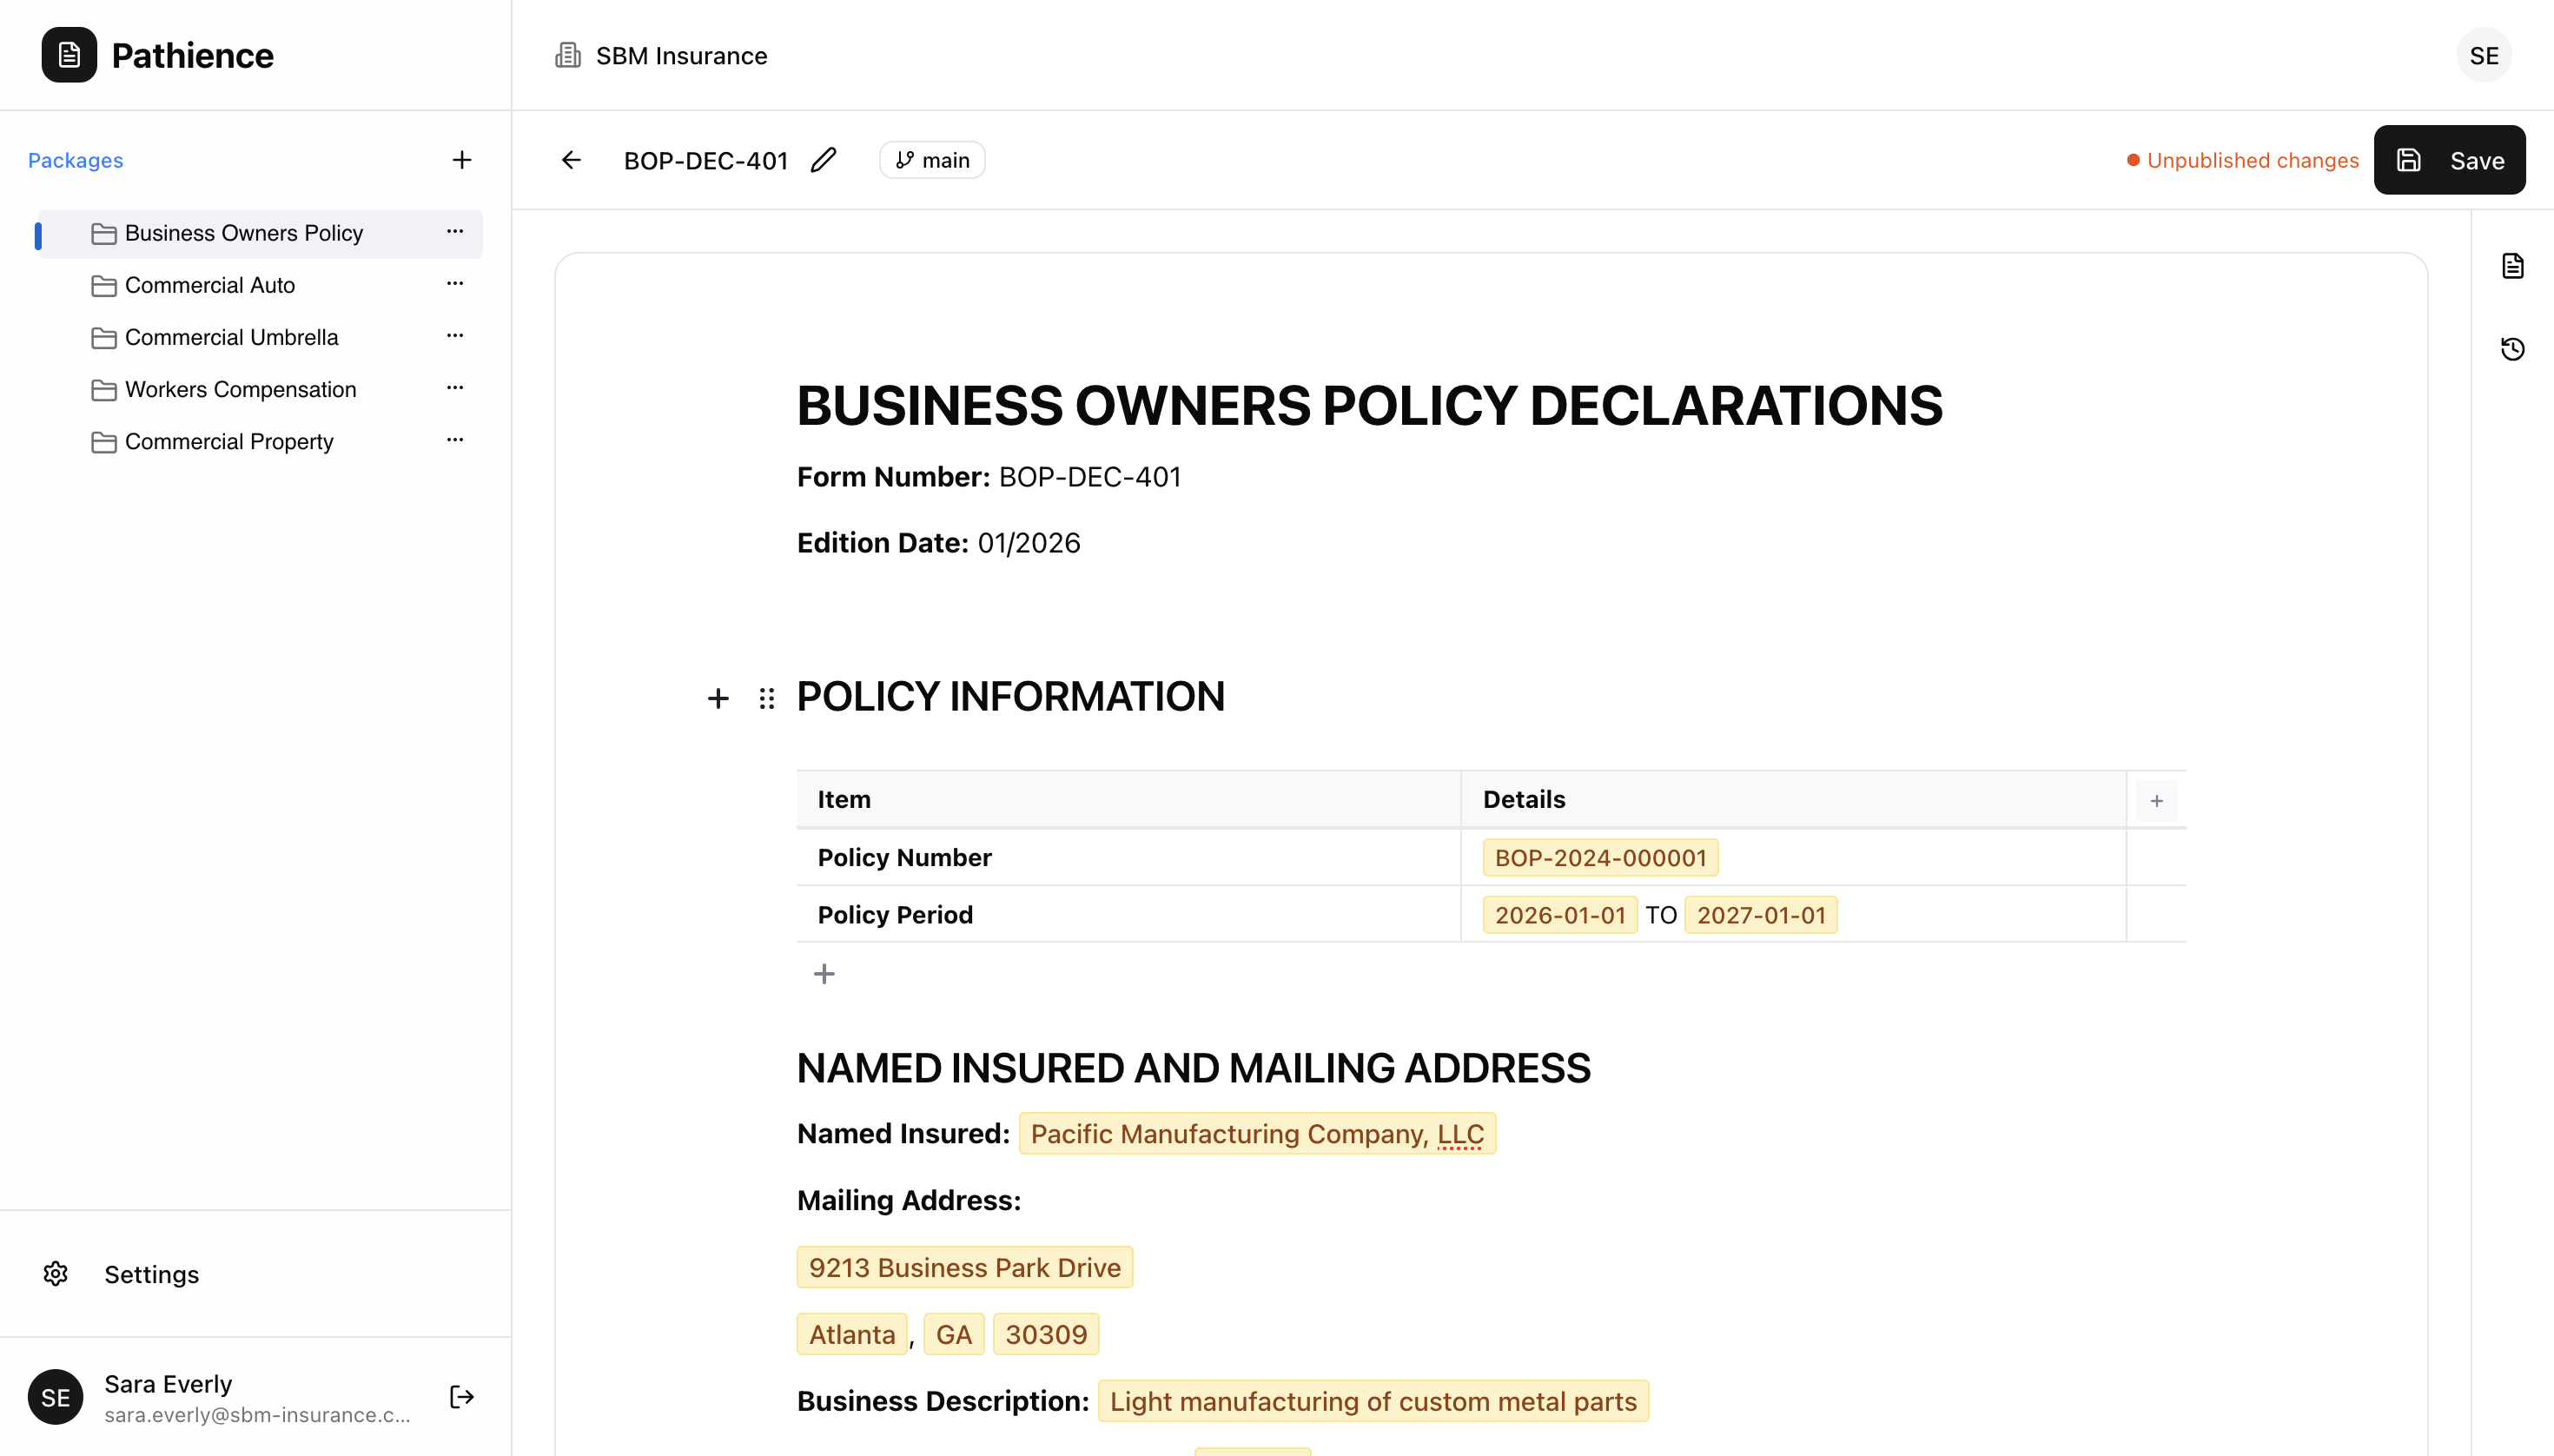The height and width of the screenshot is (1456, 2554).
Task: Add a new package with the plus icon
Action: [461, 159]
